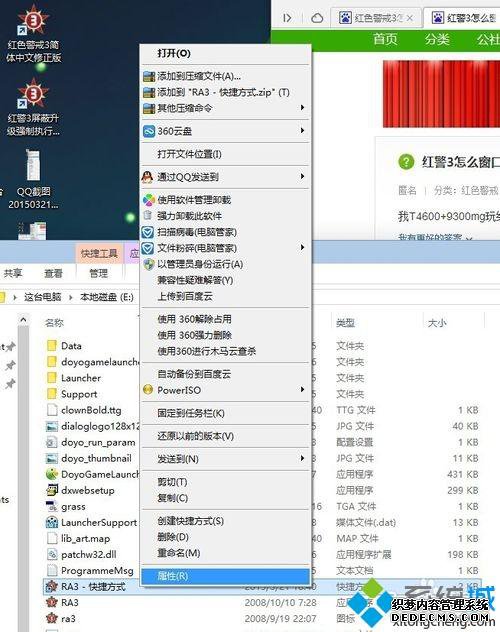Sort files by 类型 column header

pos(345,322)
